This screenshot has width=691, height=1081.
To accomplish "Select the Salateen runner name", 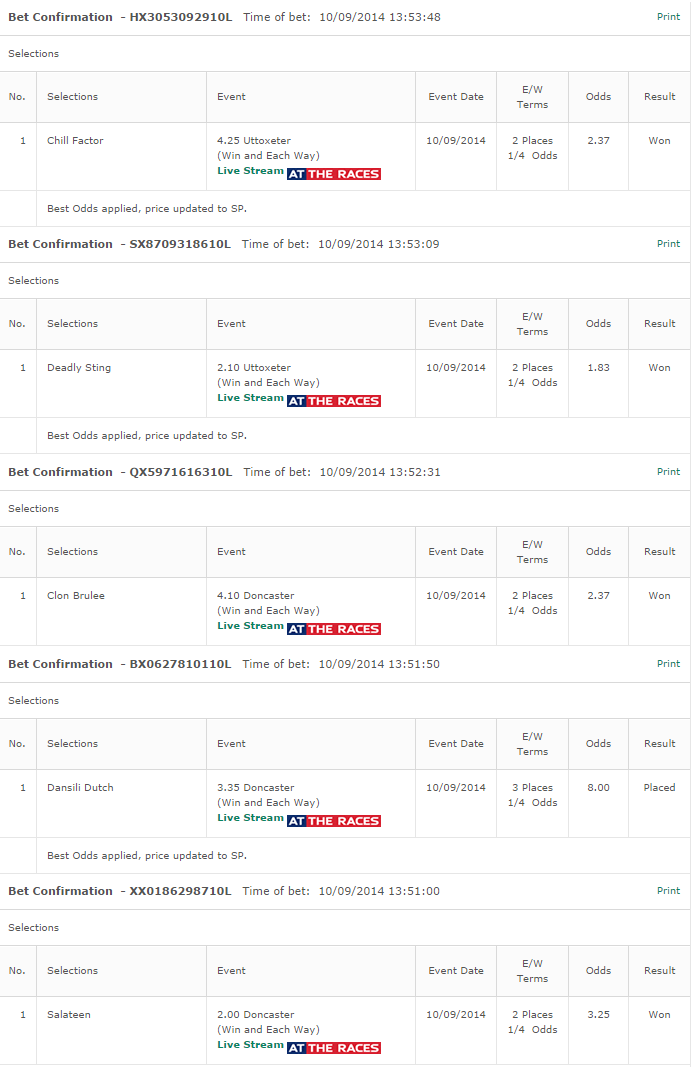I will pos(68,1014).
